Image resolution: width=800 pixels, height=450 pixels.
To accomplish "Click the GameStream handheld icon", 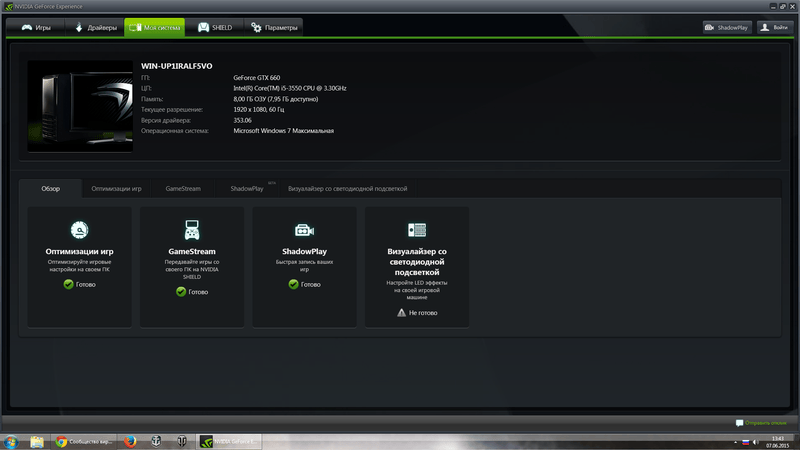I will pos(192,229).
